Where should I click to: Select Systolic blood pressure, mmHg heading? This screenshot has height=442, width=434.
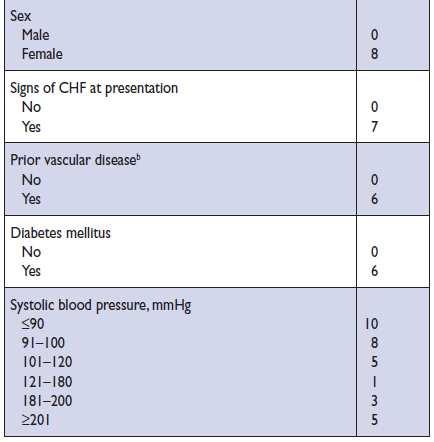click(101, 305)
